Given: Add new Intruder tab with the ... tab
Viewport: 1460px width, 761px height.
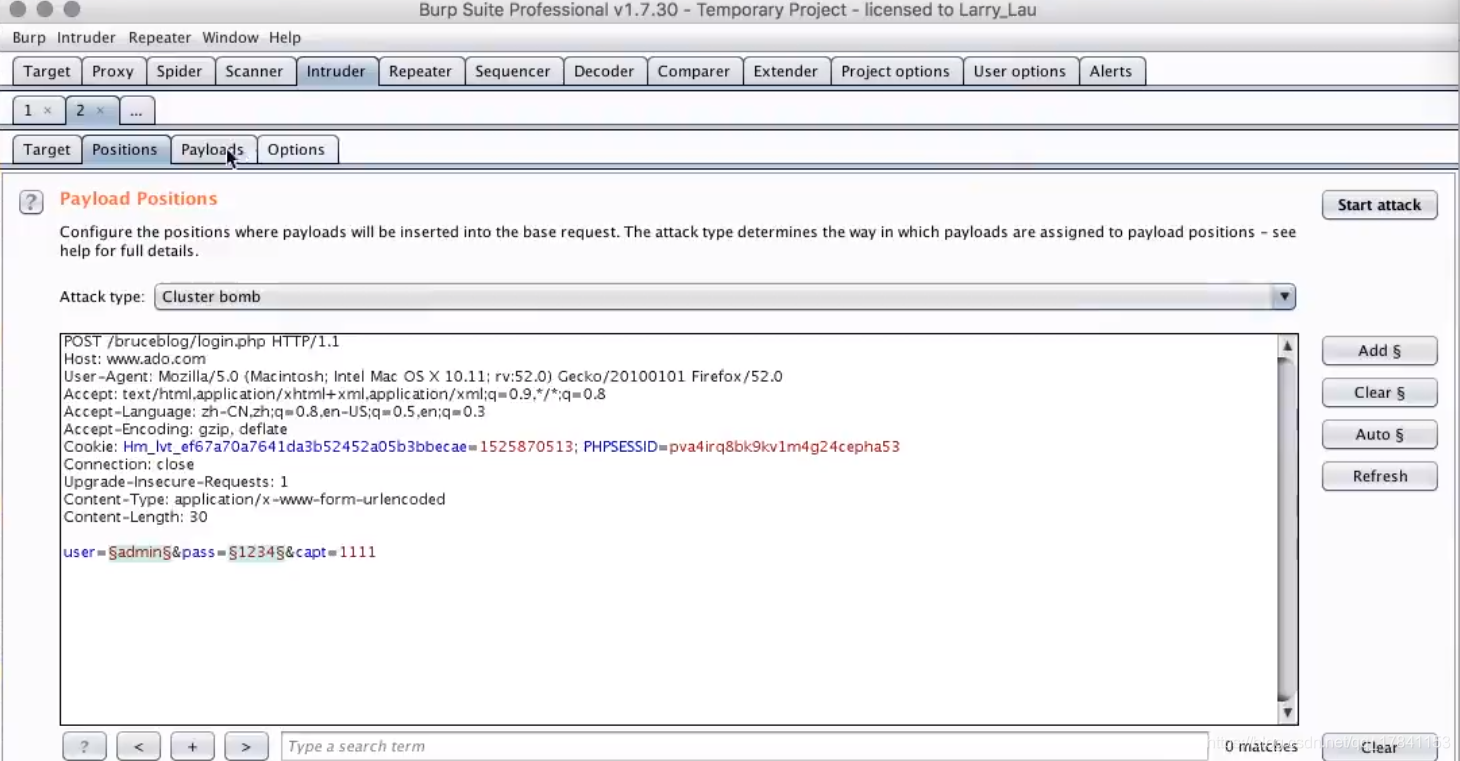Looking at the screenshot, I should [137, 111].
